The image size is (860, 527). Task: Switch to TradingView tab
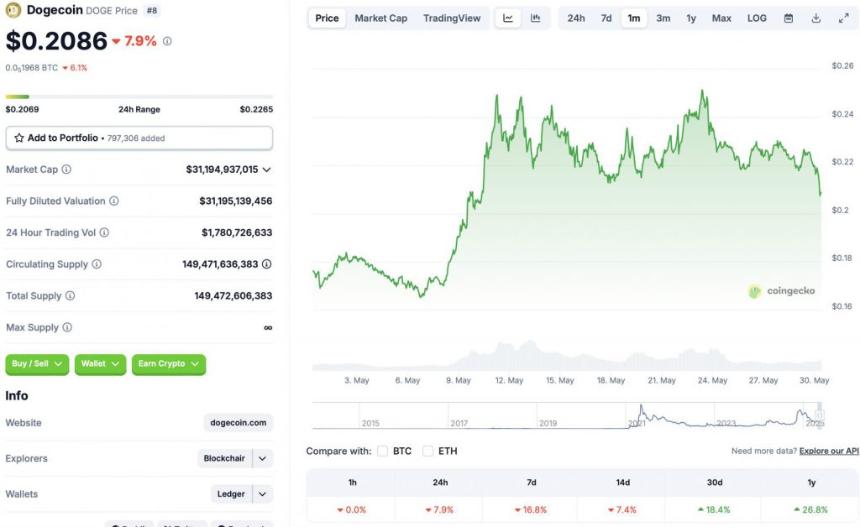pyautogui.click(x=451, y=18)
